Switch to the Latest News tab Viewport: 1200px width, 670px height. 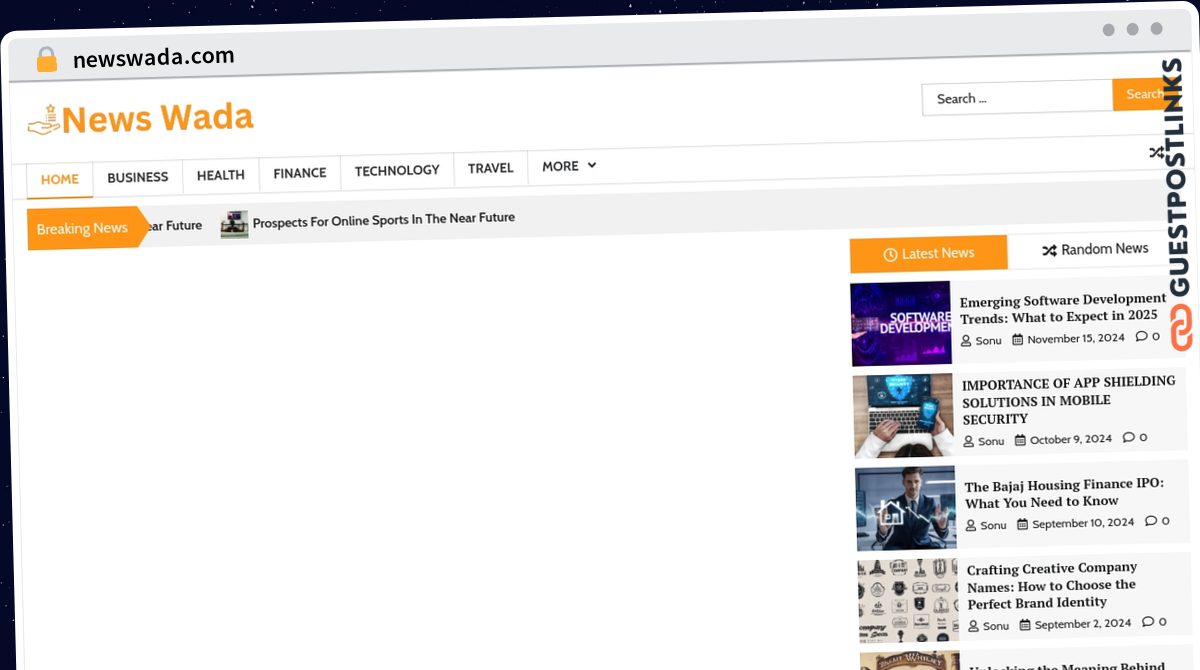click(929, 254)
